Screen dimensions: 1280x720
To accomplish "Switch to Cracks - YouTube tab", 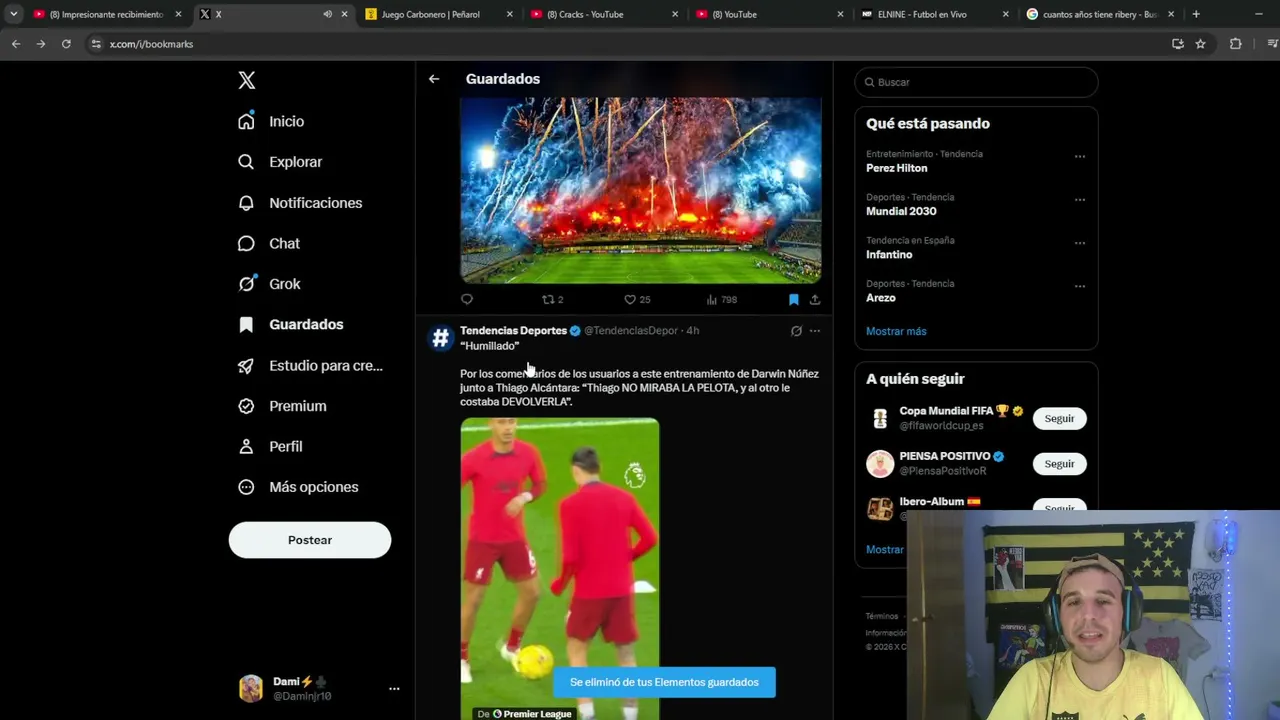I will [x=604, y=14].
